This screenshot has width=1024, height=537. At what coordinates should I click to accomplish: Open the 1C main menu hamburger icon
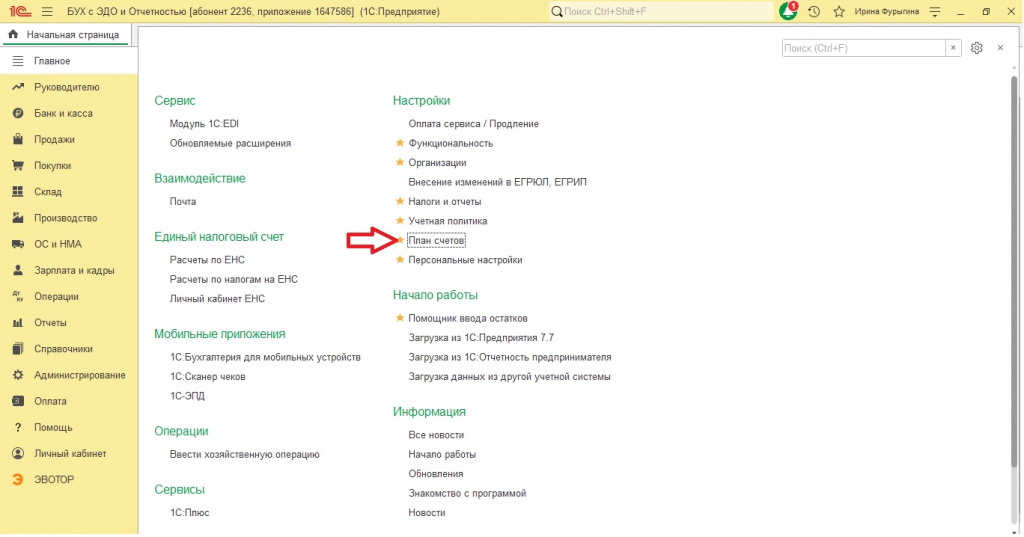click(47, 12)
